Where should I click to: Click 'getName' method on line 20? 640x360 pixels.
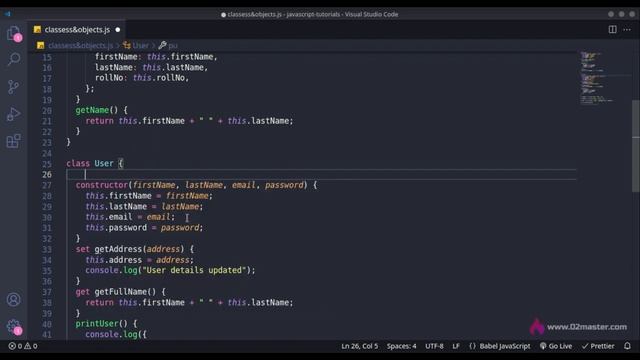(x=92, y=110)
